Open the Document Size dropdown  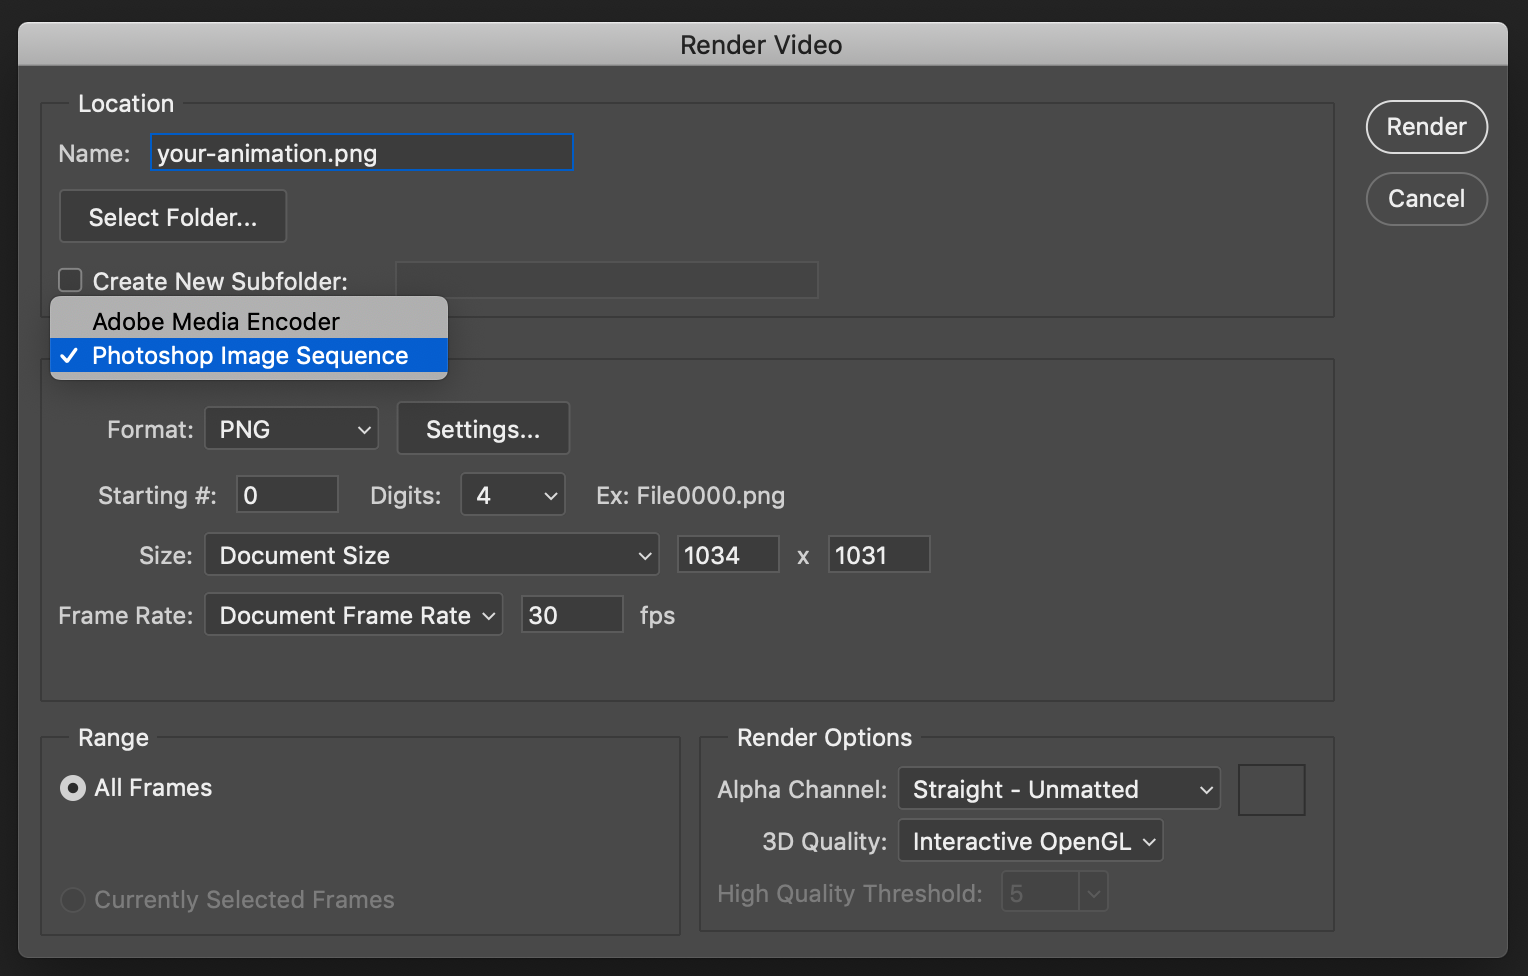pos(432,555)
